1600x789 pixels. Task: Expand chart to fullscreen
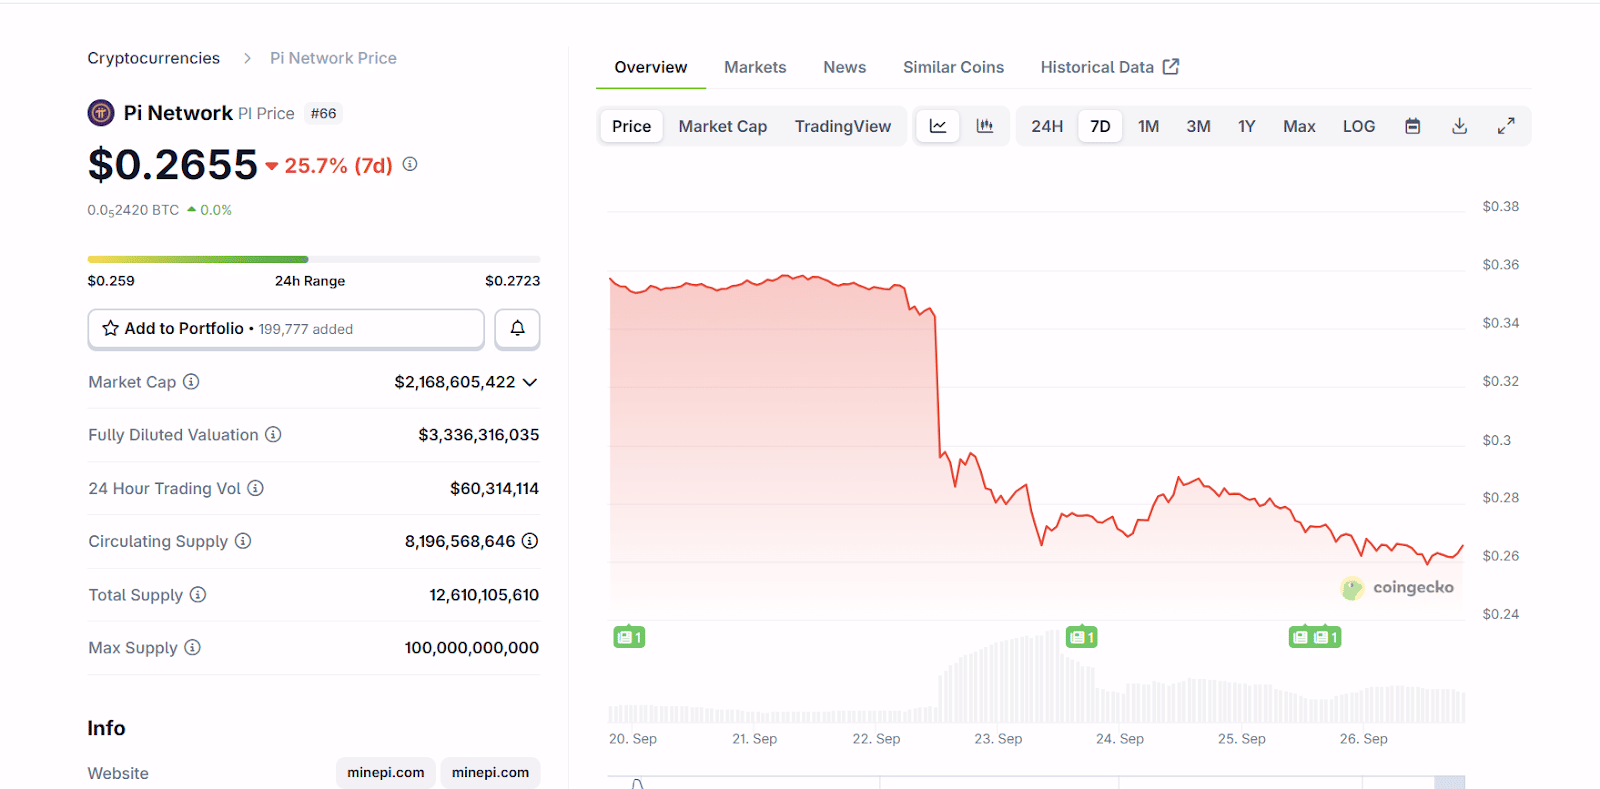coord(1506,126)
